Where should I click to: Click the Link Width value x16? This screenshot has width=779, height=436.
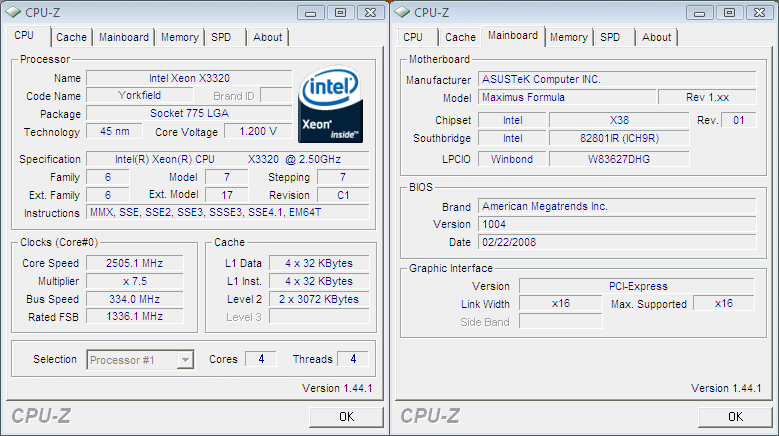click(561, 303)
